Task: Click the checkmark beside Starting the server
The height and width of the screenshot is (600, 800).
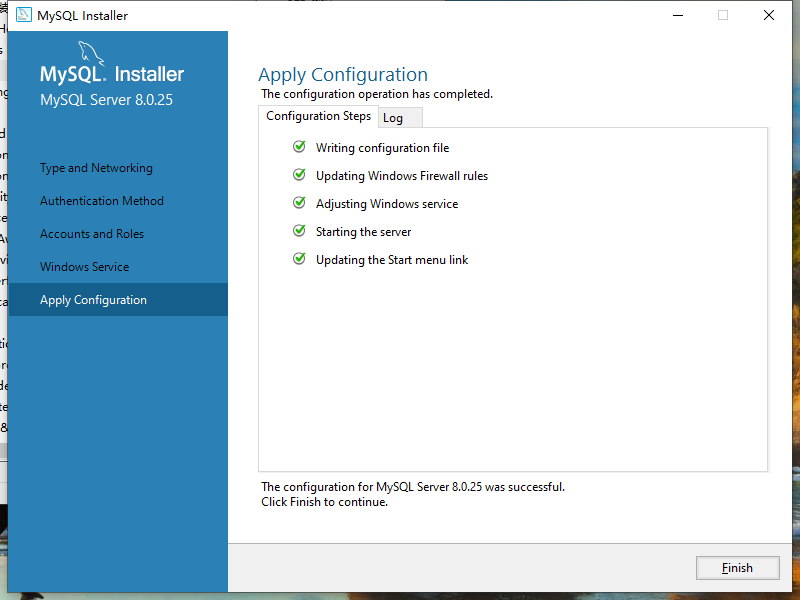Action: tap(299, 231)
